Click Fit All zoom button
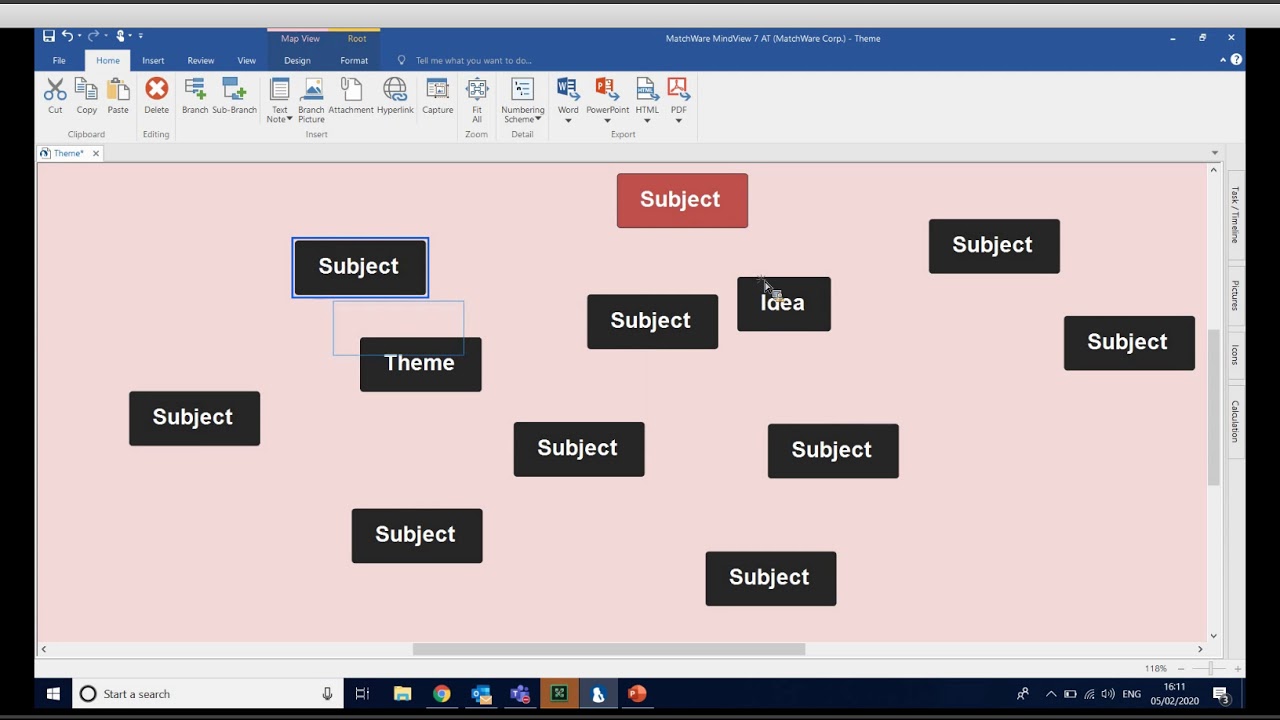1280x720 pixels. click(x=477, y=100)
